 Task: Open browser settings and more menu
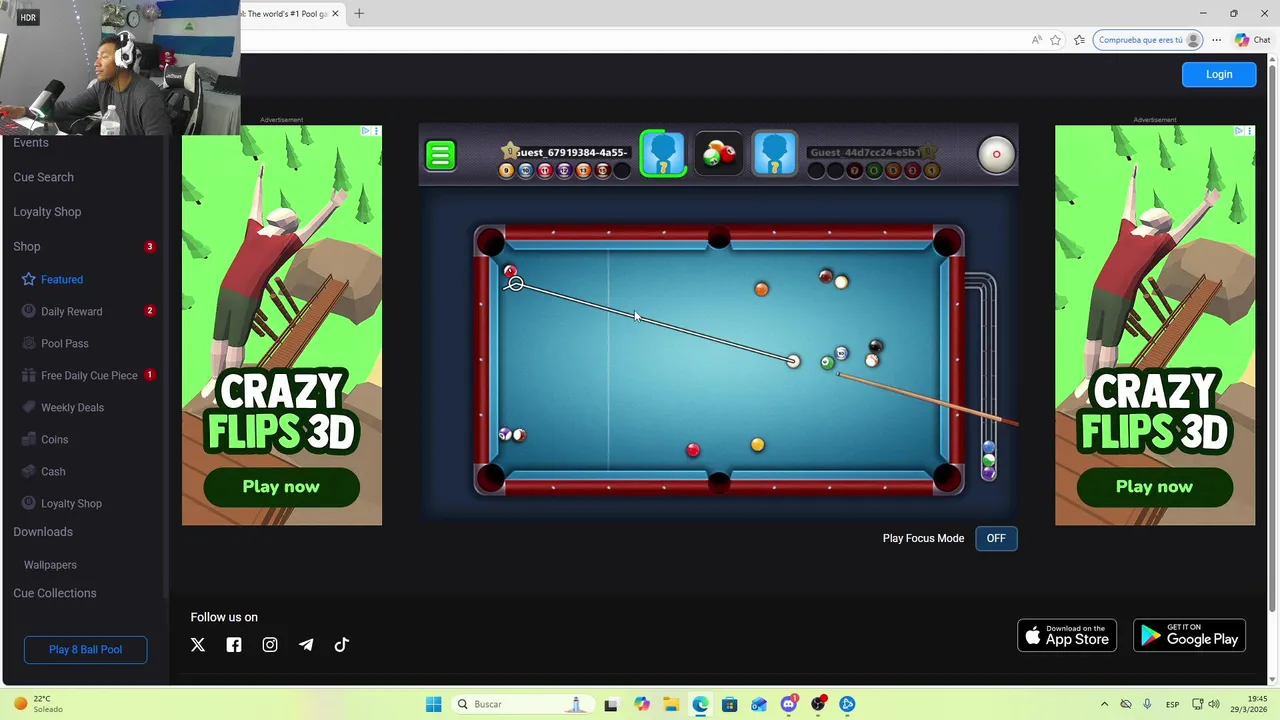click(x=1216, y=40)
